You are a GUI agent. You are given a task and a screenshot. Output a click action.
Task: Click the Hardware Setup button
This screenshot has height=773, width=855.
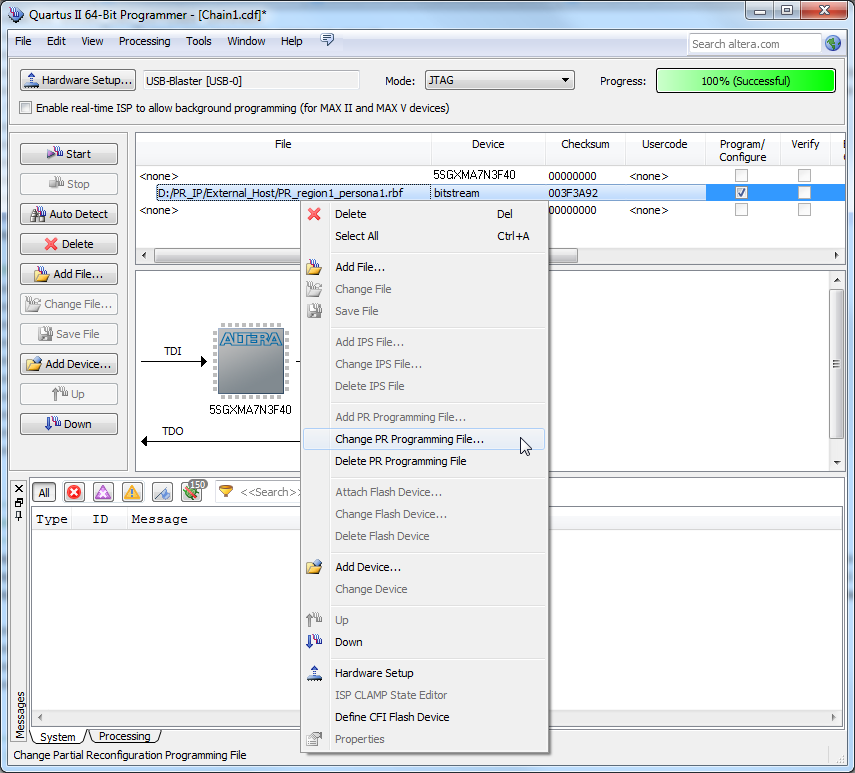click(x=78, y=80)
